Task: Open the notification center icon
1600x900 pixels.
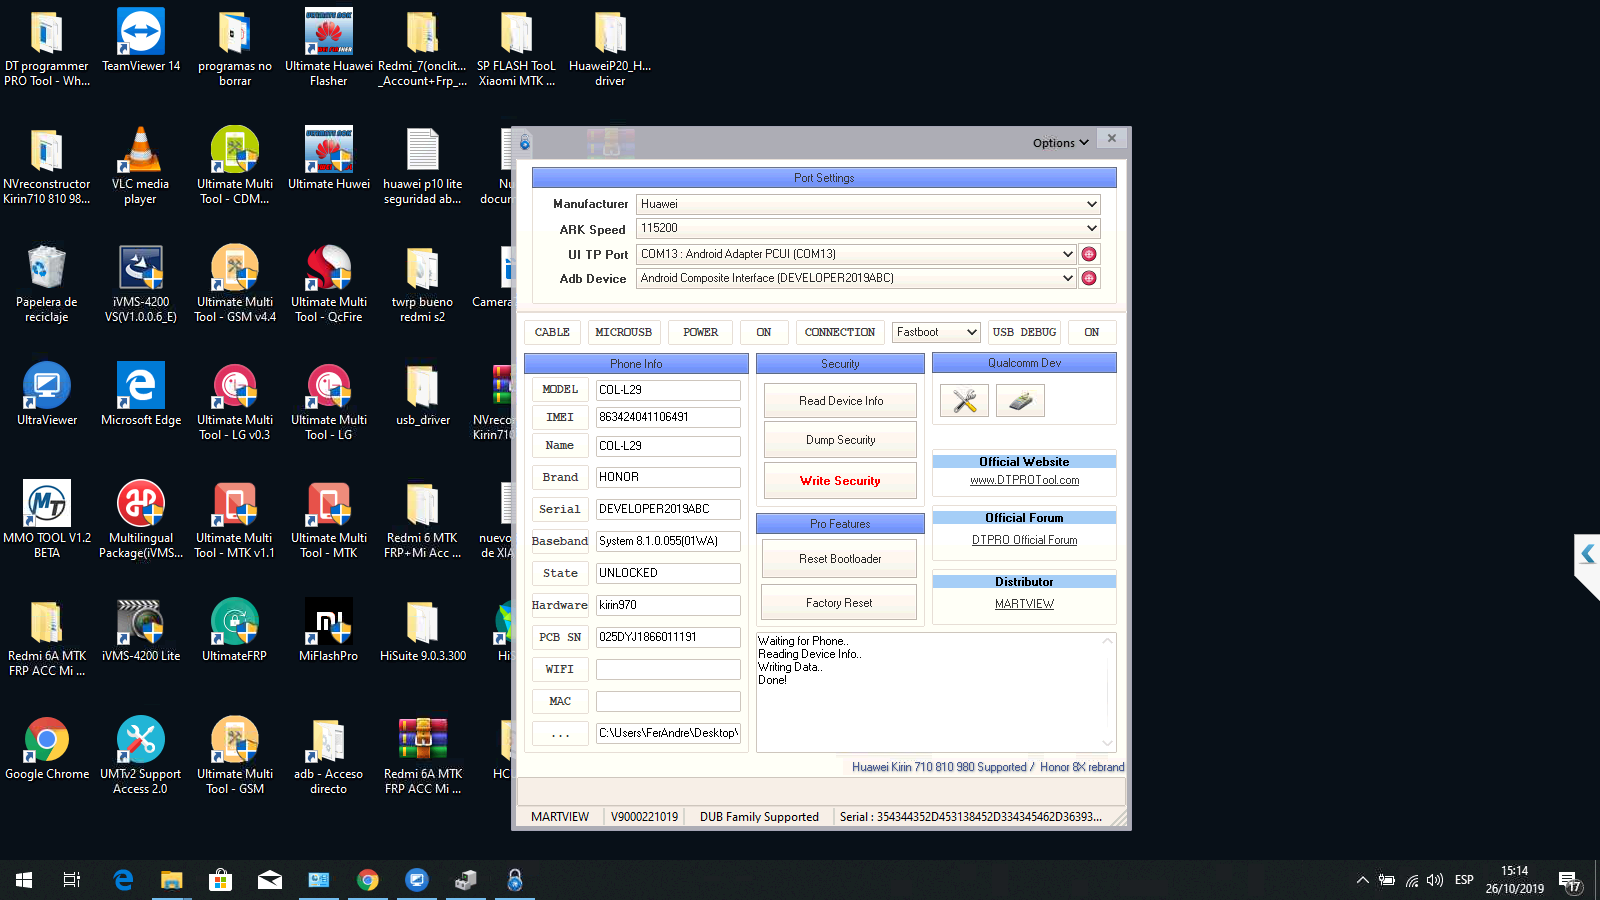Action: point(1569,881)
